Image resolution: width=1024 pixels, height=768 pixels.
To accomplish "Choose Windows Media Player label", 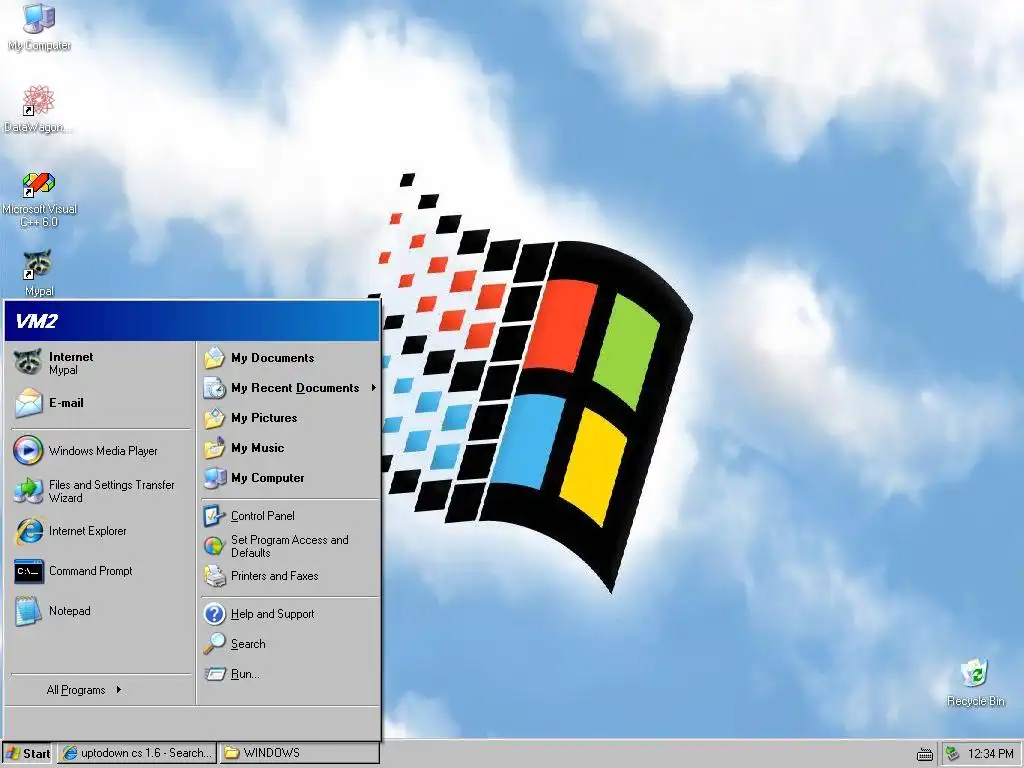I will pyautogui.click(x=103, y=451).
